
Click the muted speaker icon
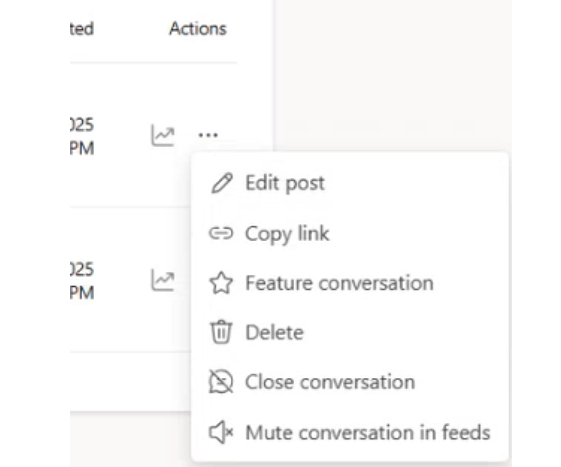click(x=221, y=432)
